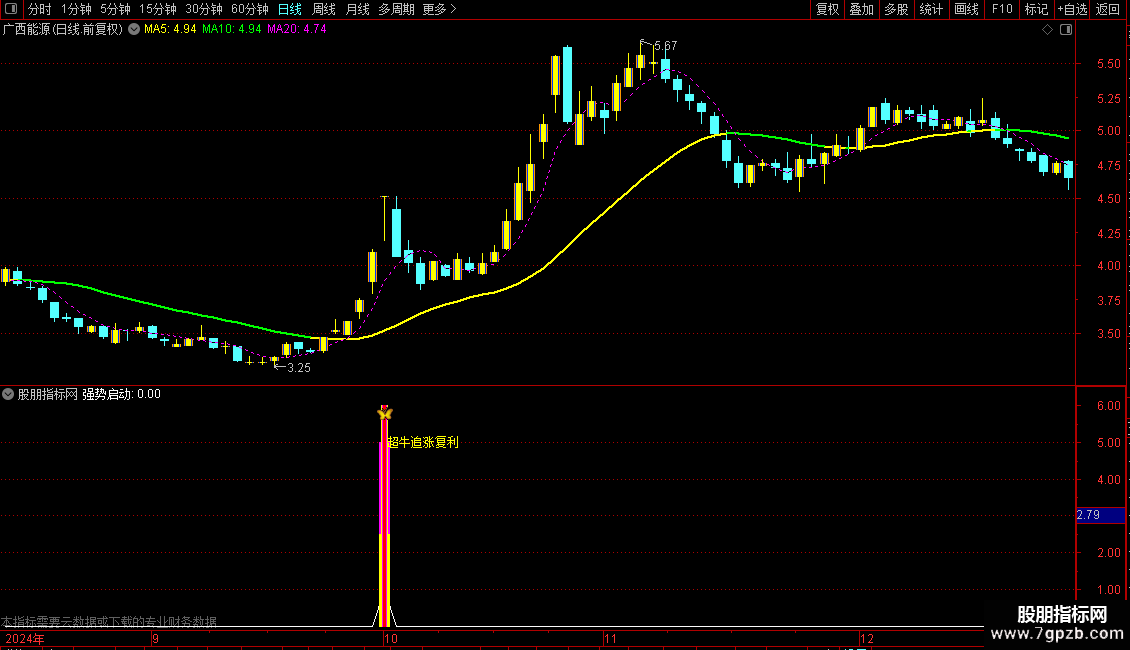Click the 5.50 price axis label
The width and height of the screenshot is (1130, 650).
(x=1108, y=64)
